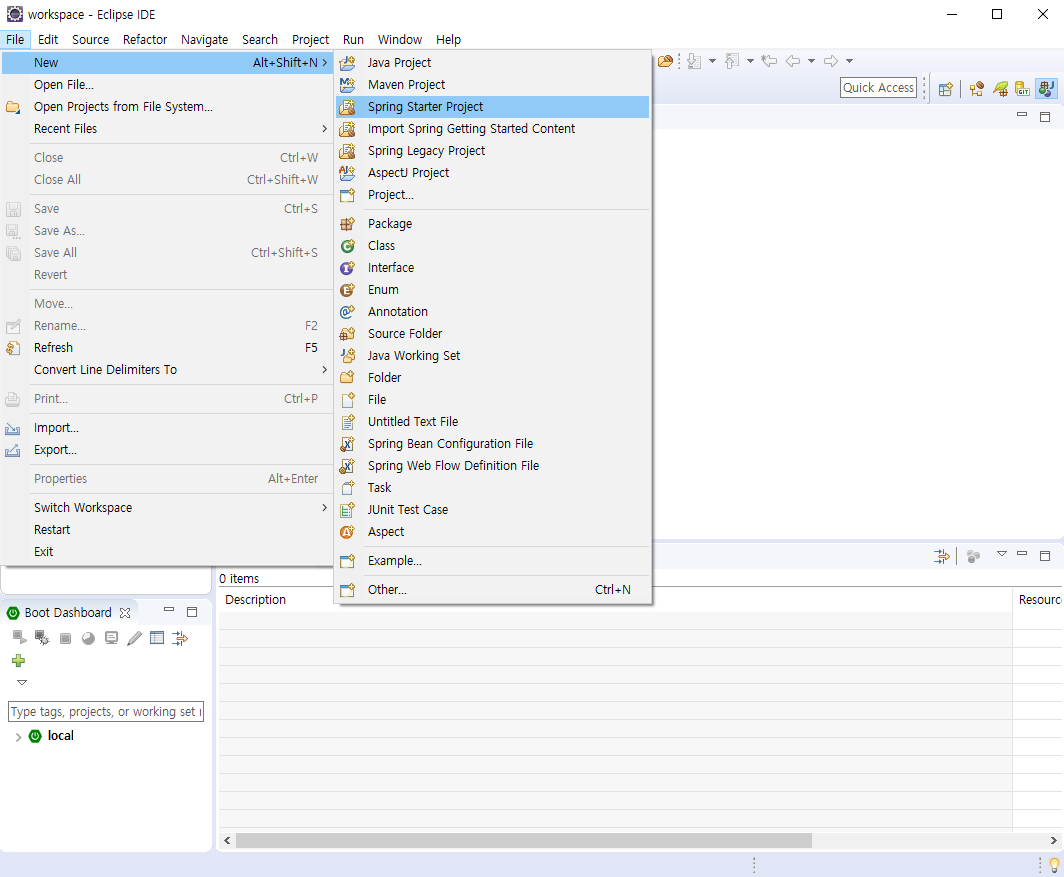Click the Open Perspective icon
The height and width of the screenshot is (877, 1064).
pos(945,88)
